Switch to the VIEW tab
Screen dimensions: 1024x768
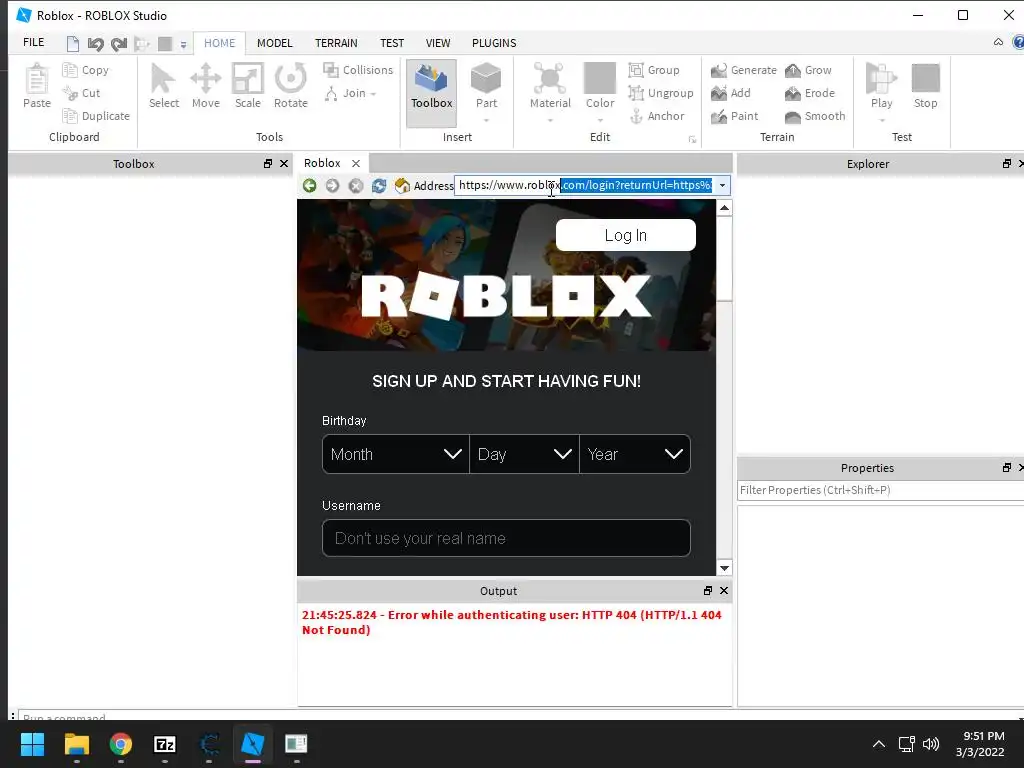pyautogui.click(x=438, y=43)
